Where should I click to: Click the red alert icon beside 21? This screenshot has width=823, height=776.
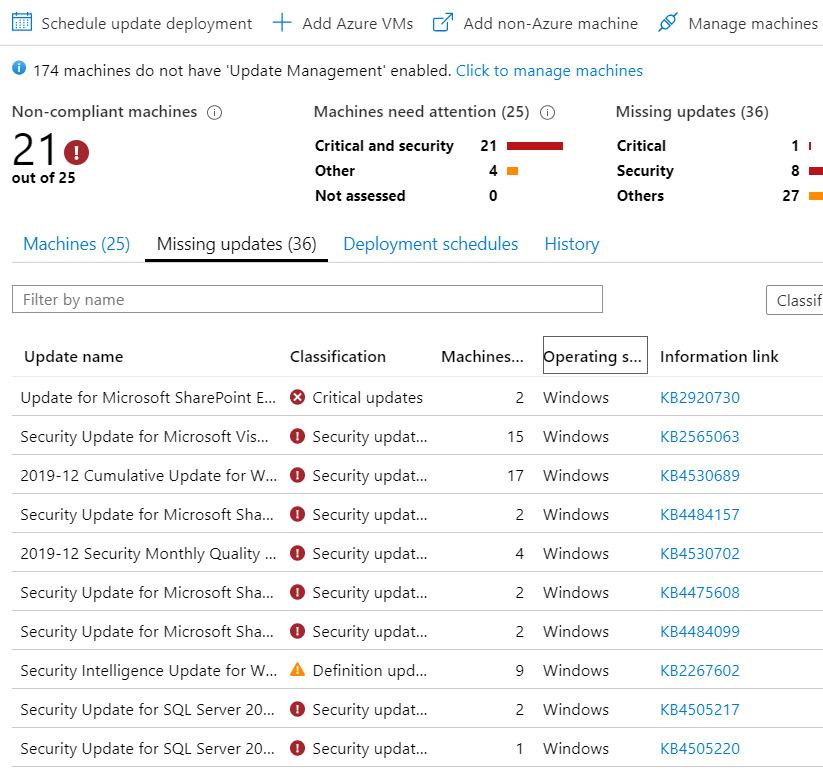tap(77, 152)
